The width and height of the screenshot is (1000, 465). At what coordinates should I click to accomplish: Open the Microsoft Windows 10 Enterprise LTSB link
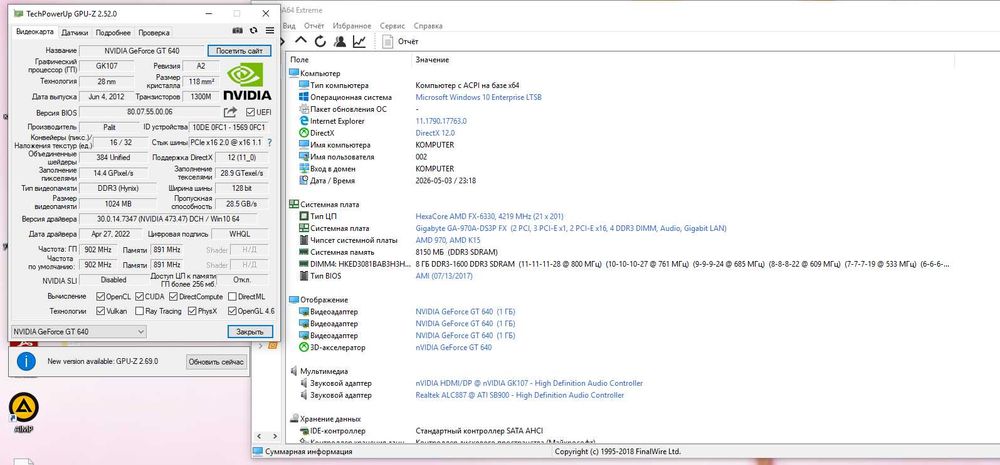point(478,97)
